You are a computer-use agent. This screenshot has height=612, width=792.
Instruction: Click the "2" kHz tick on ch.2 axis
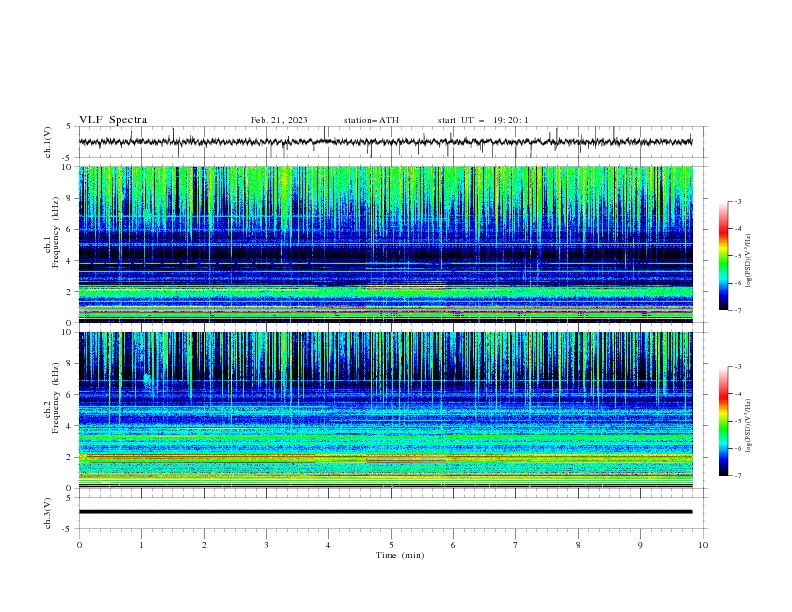coord(71,457)
